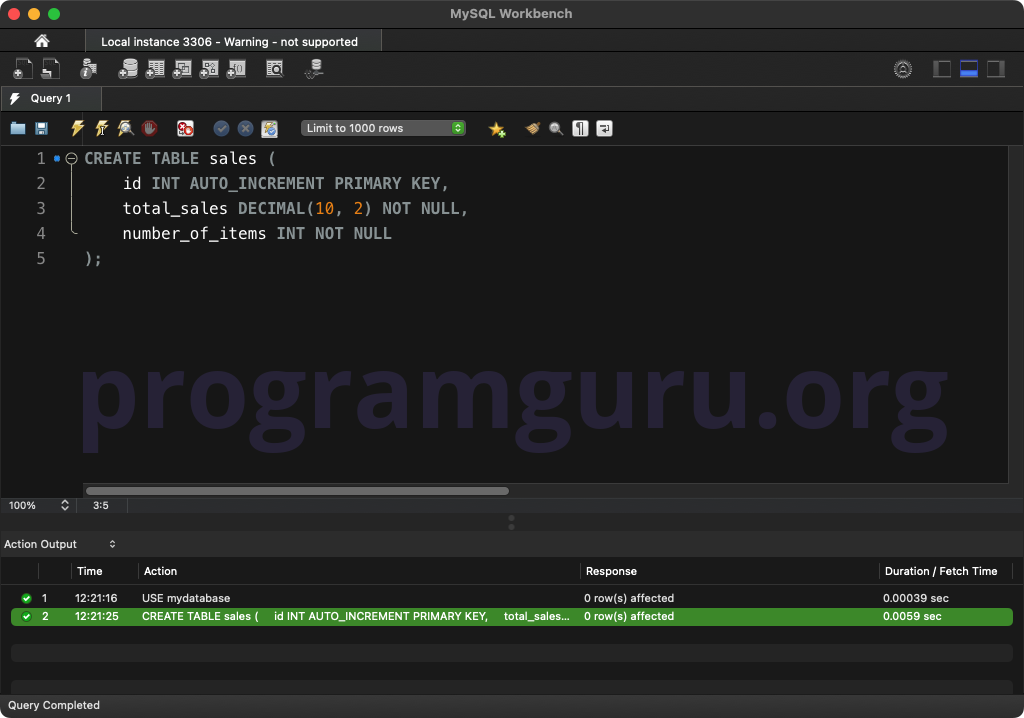Execute the whole script lightning icon
This screenshot has height=718, width=1024.
click(x=77, y=128)
